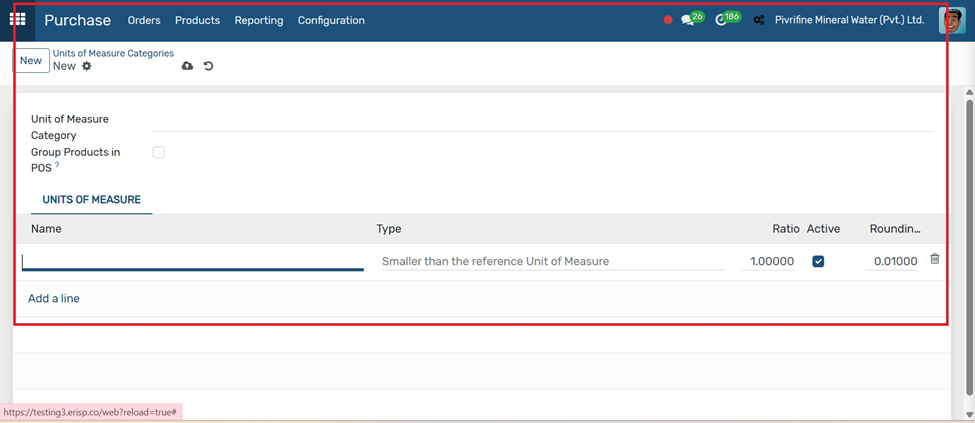Open the messages icon showing 26
The width and height of the screenshot is (975, 423).
(x=692, y=19)
